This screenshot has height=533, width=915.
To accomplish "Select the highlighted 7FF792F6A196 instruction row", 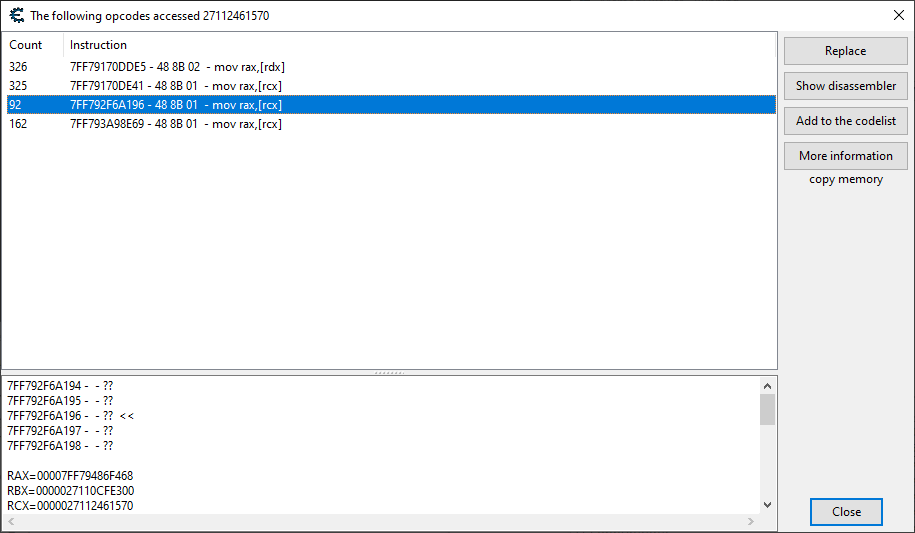I will [175, 105].
